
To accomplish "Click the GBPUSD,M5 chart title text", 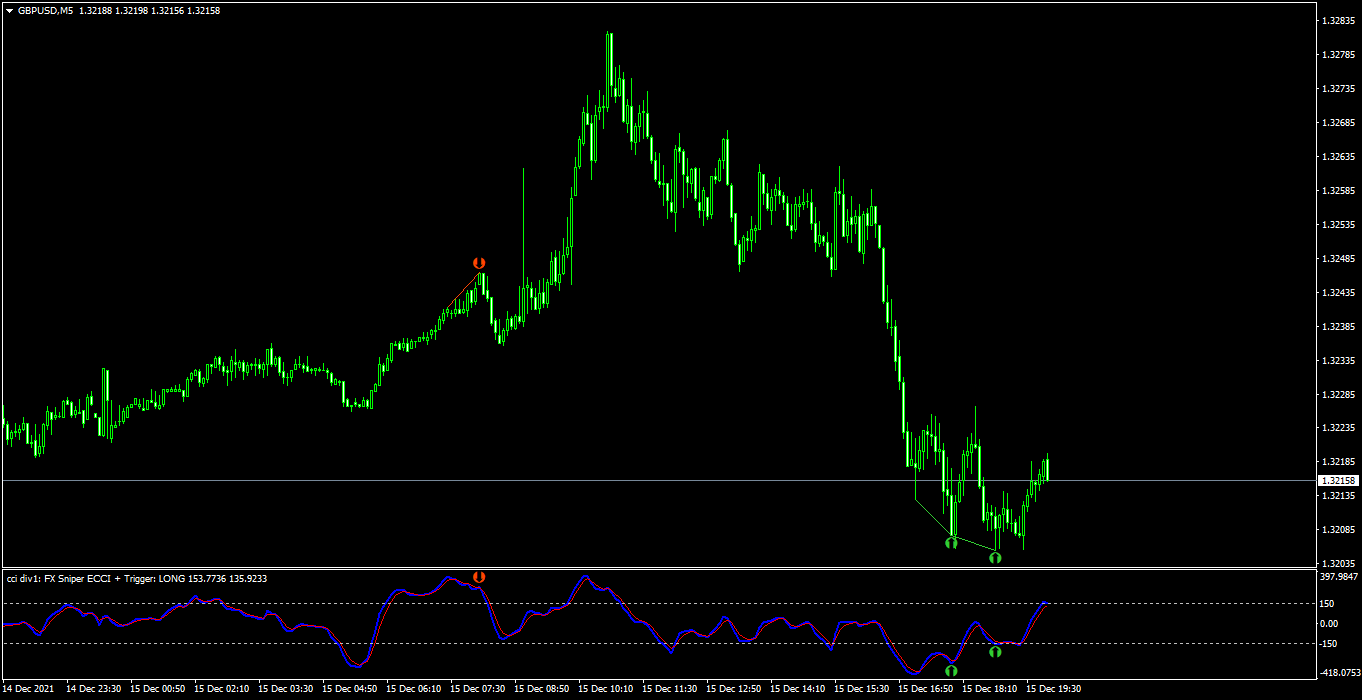I will pyautogui.click(x=46, y=10).
